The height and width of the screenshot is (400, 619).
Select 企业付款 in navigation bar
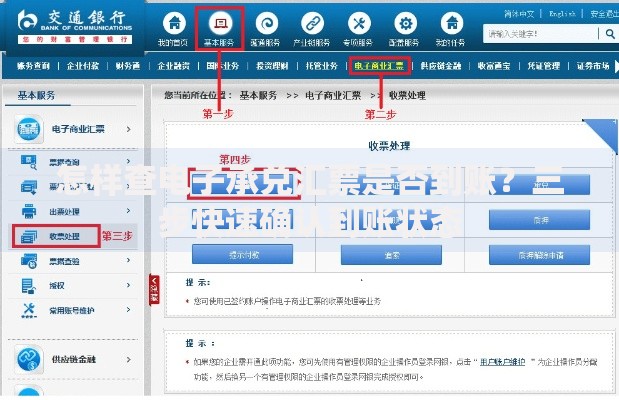coord(83,66)
